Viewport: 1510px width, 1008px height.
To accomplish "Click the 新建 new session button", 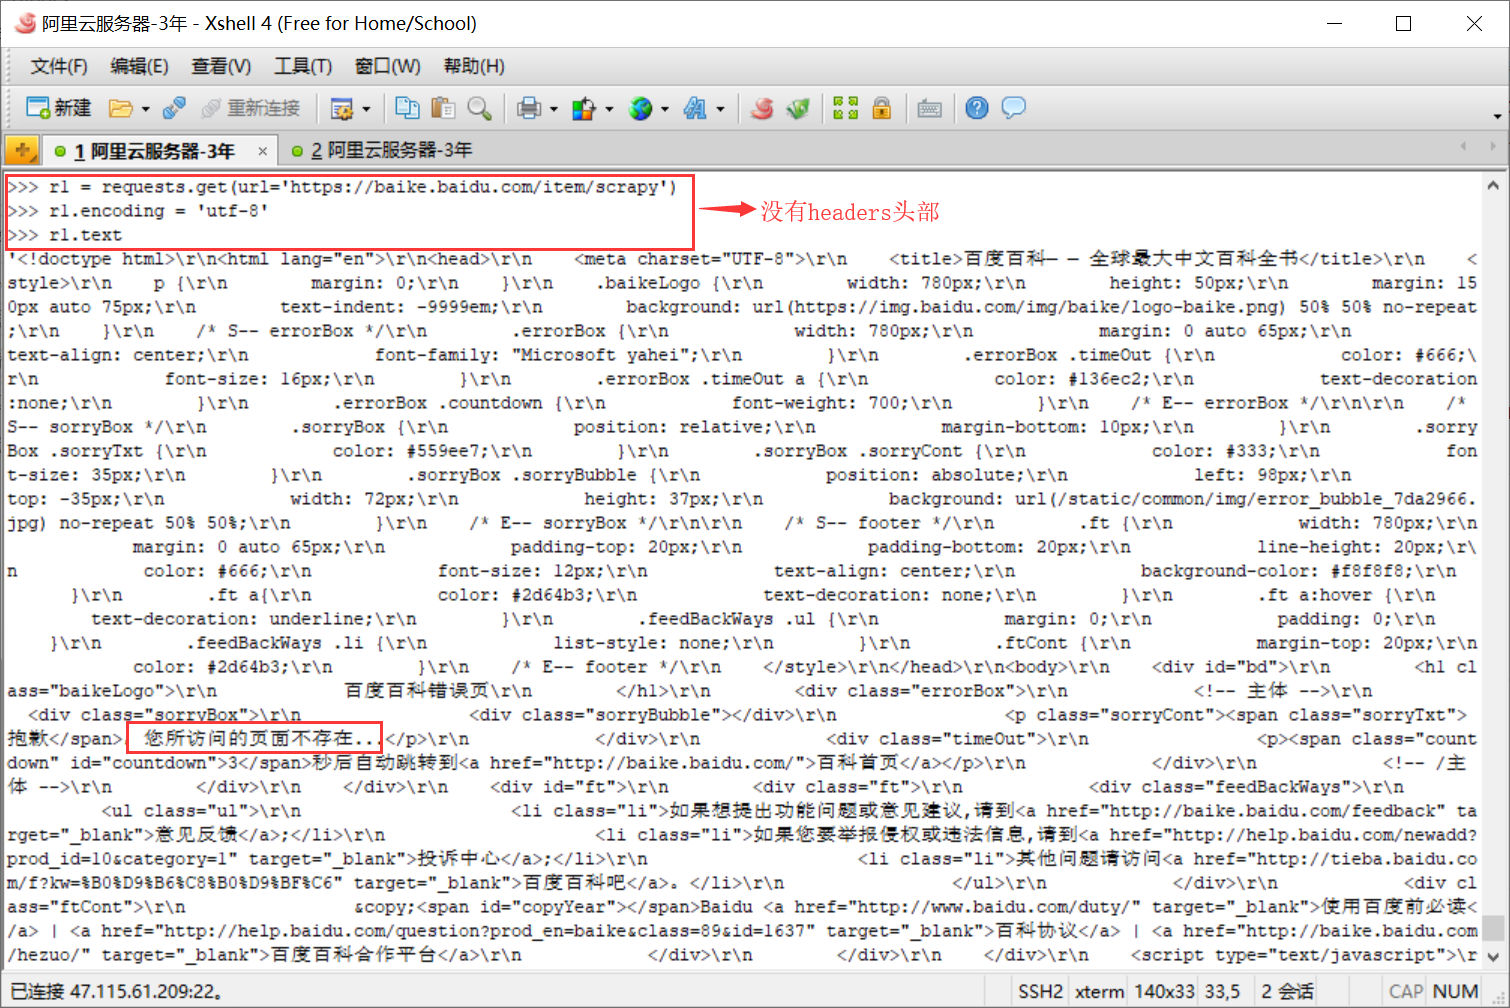I will 58,108.
